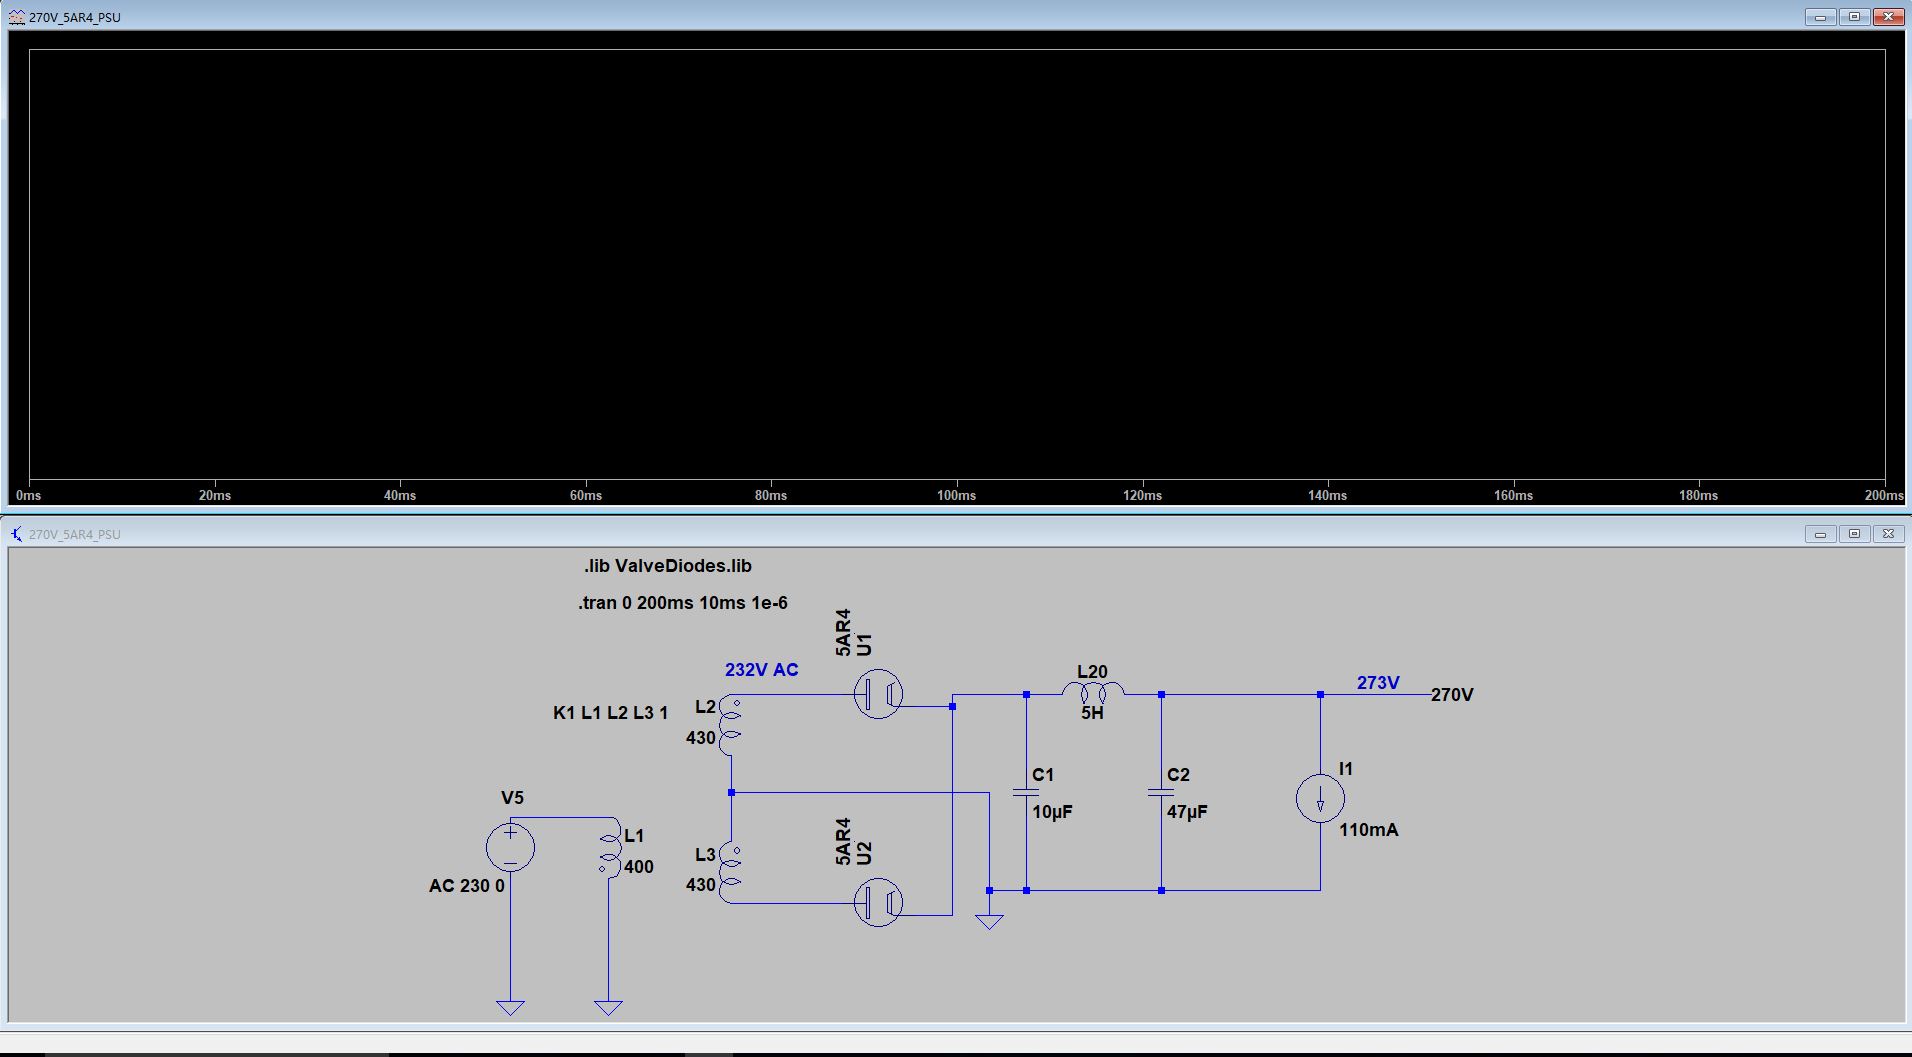This screenshot has width=1912, height=1057.
Task: Select the .tran 0 200ms 10ms 1e-6 directive
Action: coord(683,603)
